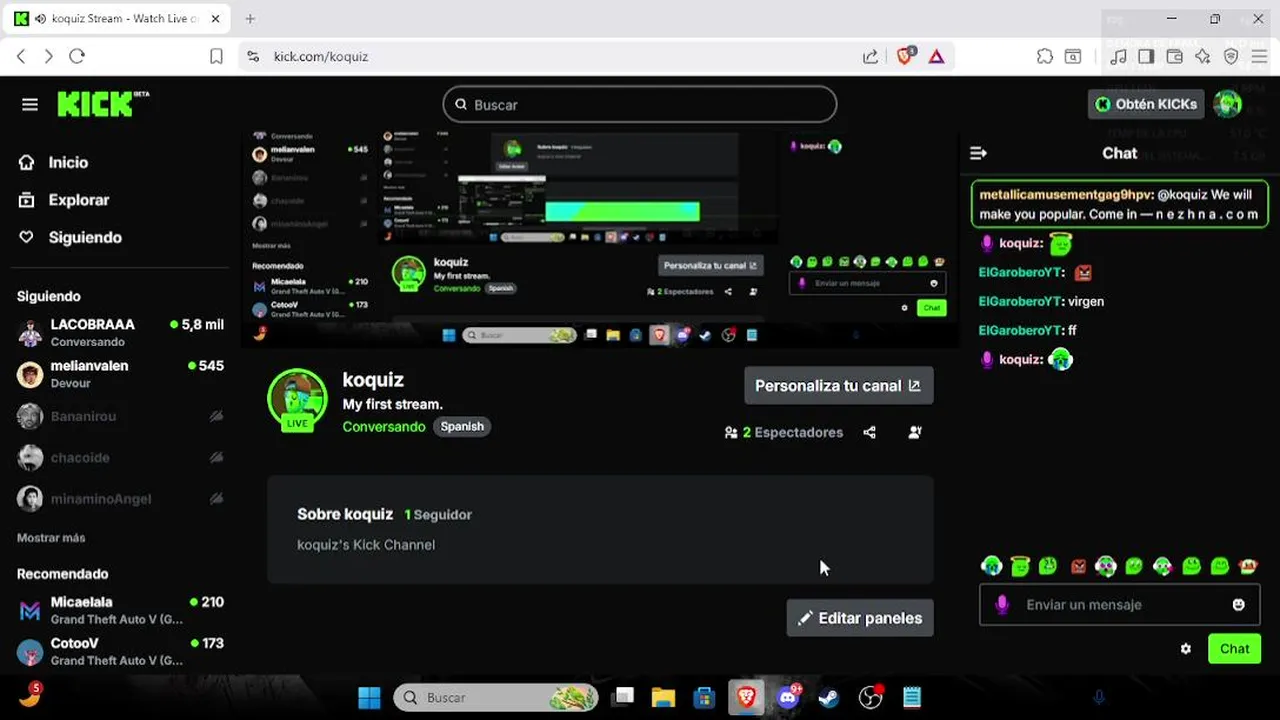1280x720 pixels.
Task: Click the Spanish language tag
Action: pos(462,427)
